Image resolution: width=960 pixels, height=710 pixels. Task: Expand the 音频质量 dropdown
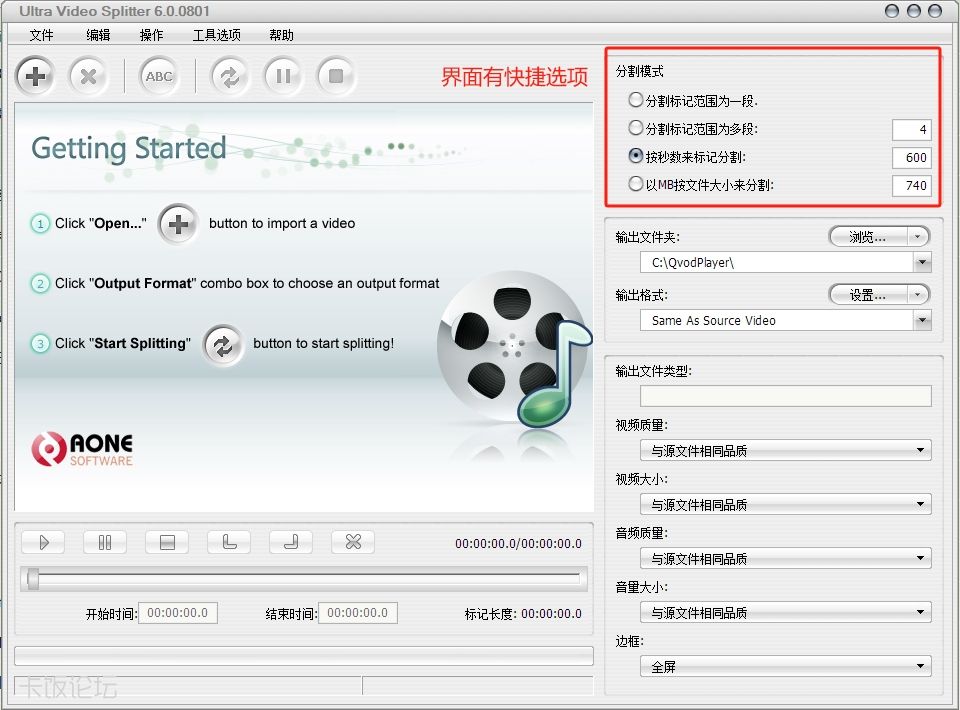point(786,558)
